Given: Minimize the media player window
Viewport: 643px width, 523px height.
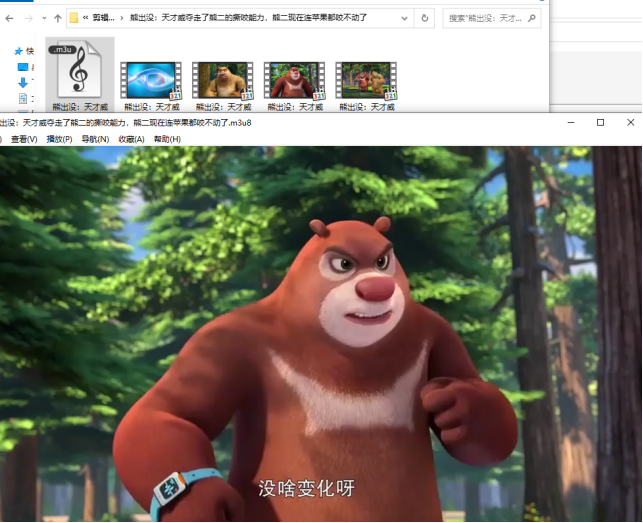Looking at the screenshot, I should (571, 123).
